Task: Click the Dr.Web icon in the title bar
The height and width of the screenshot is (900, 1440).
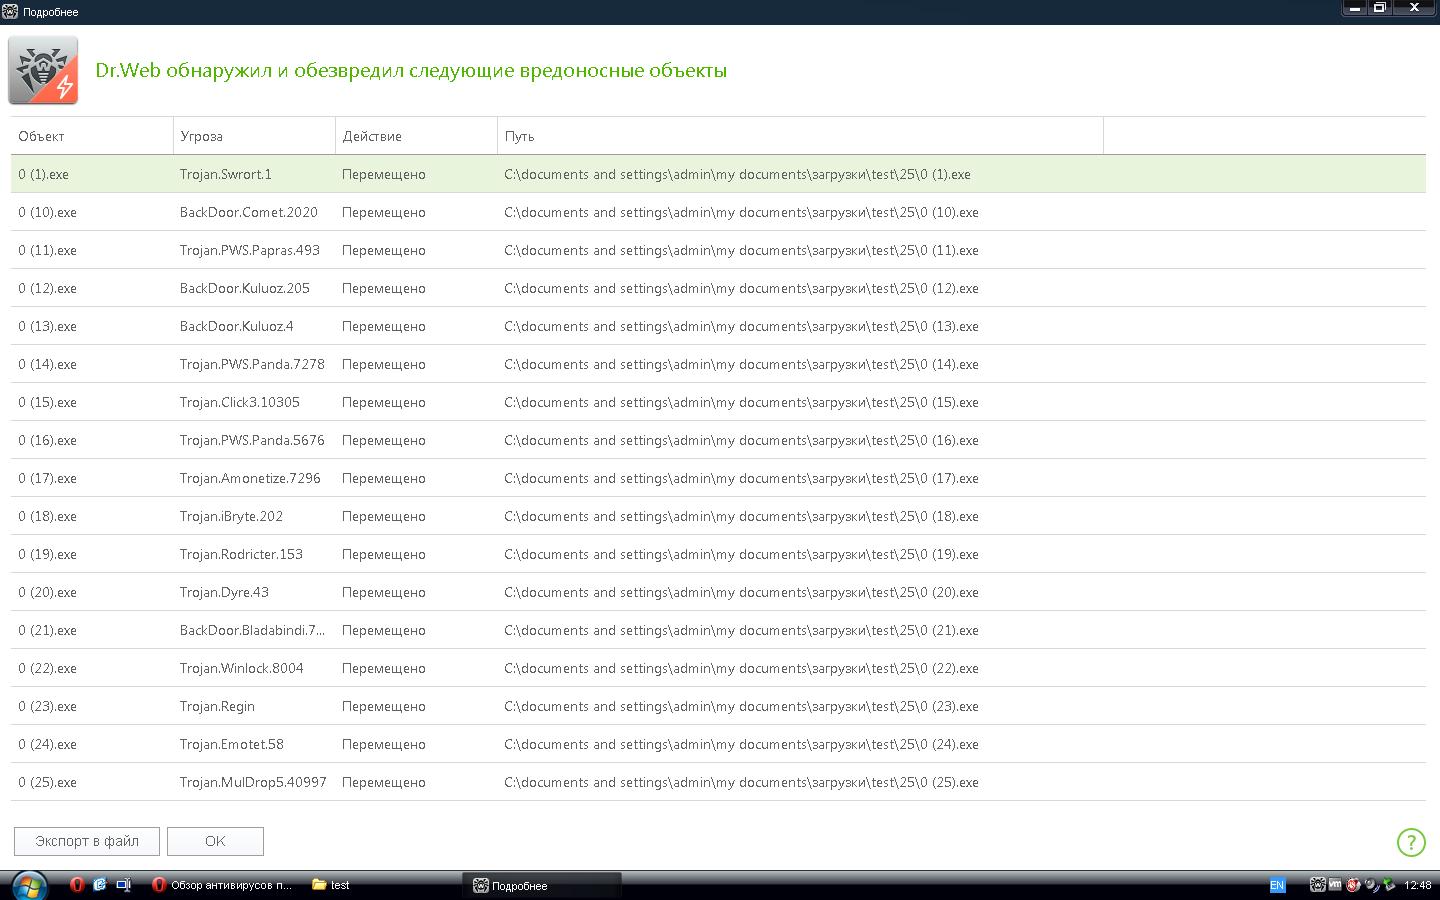Action: (x=11, y=12)
